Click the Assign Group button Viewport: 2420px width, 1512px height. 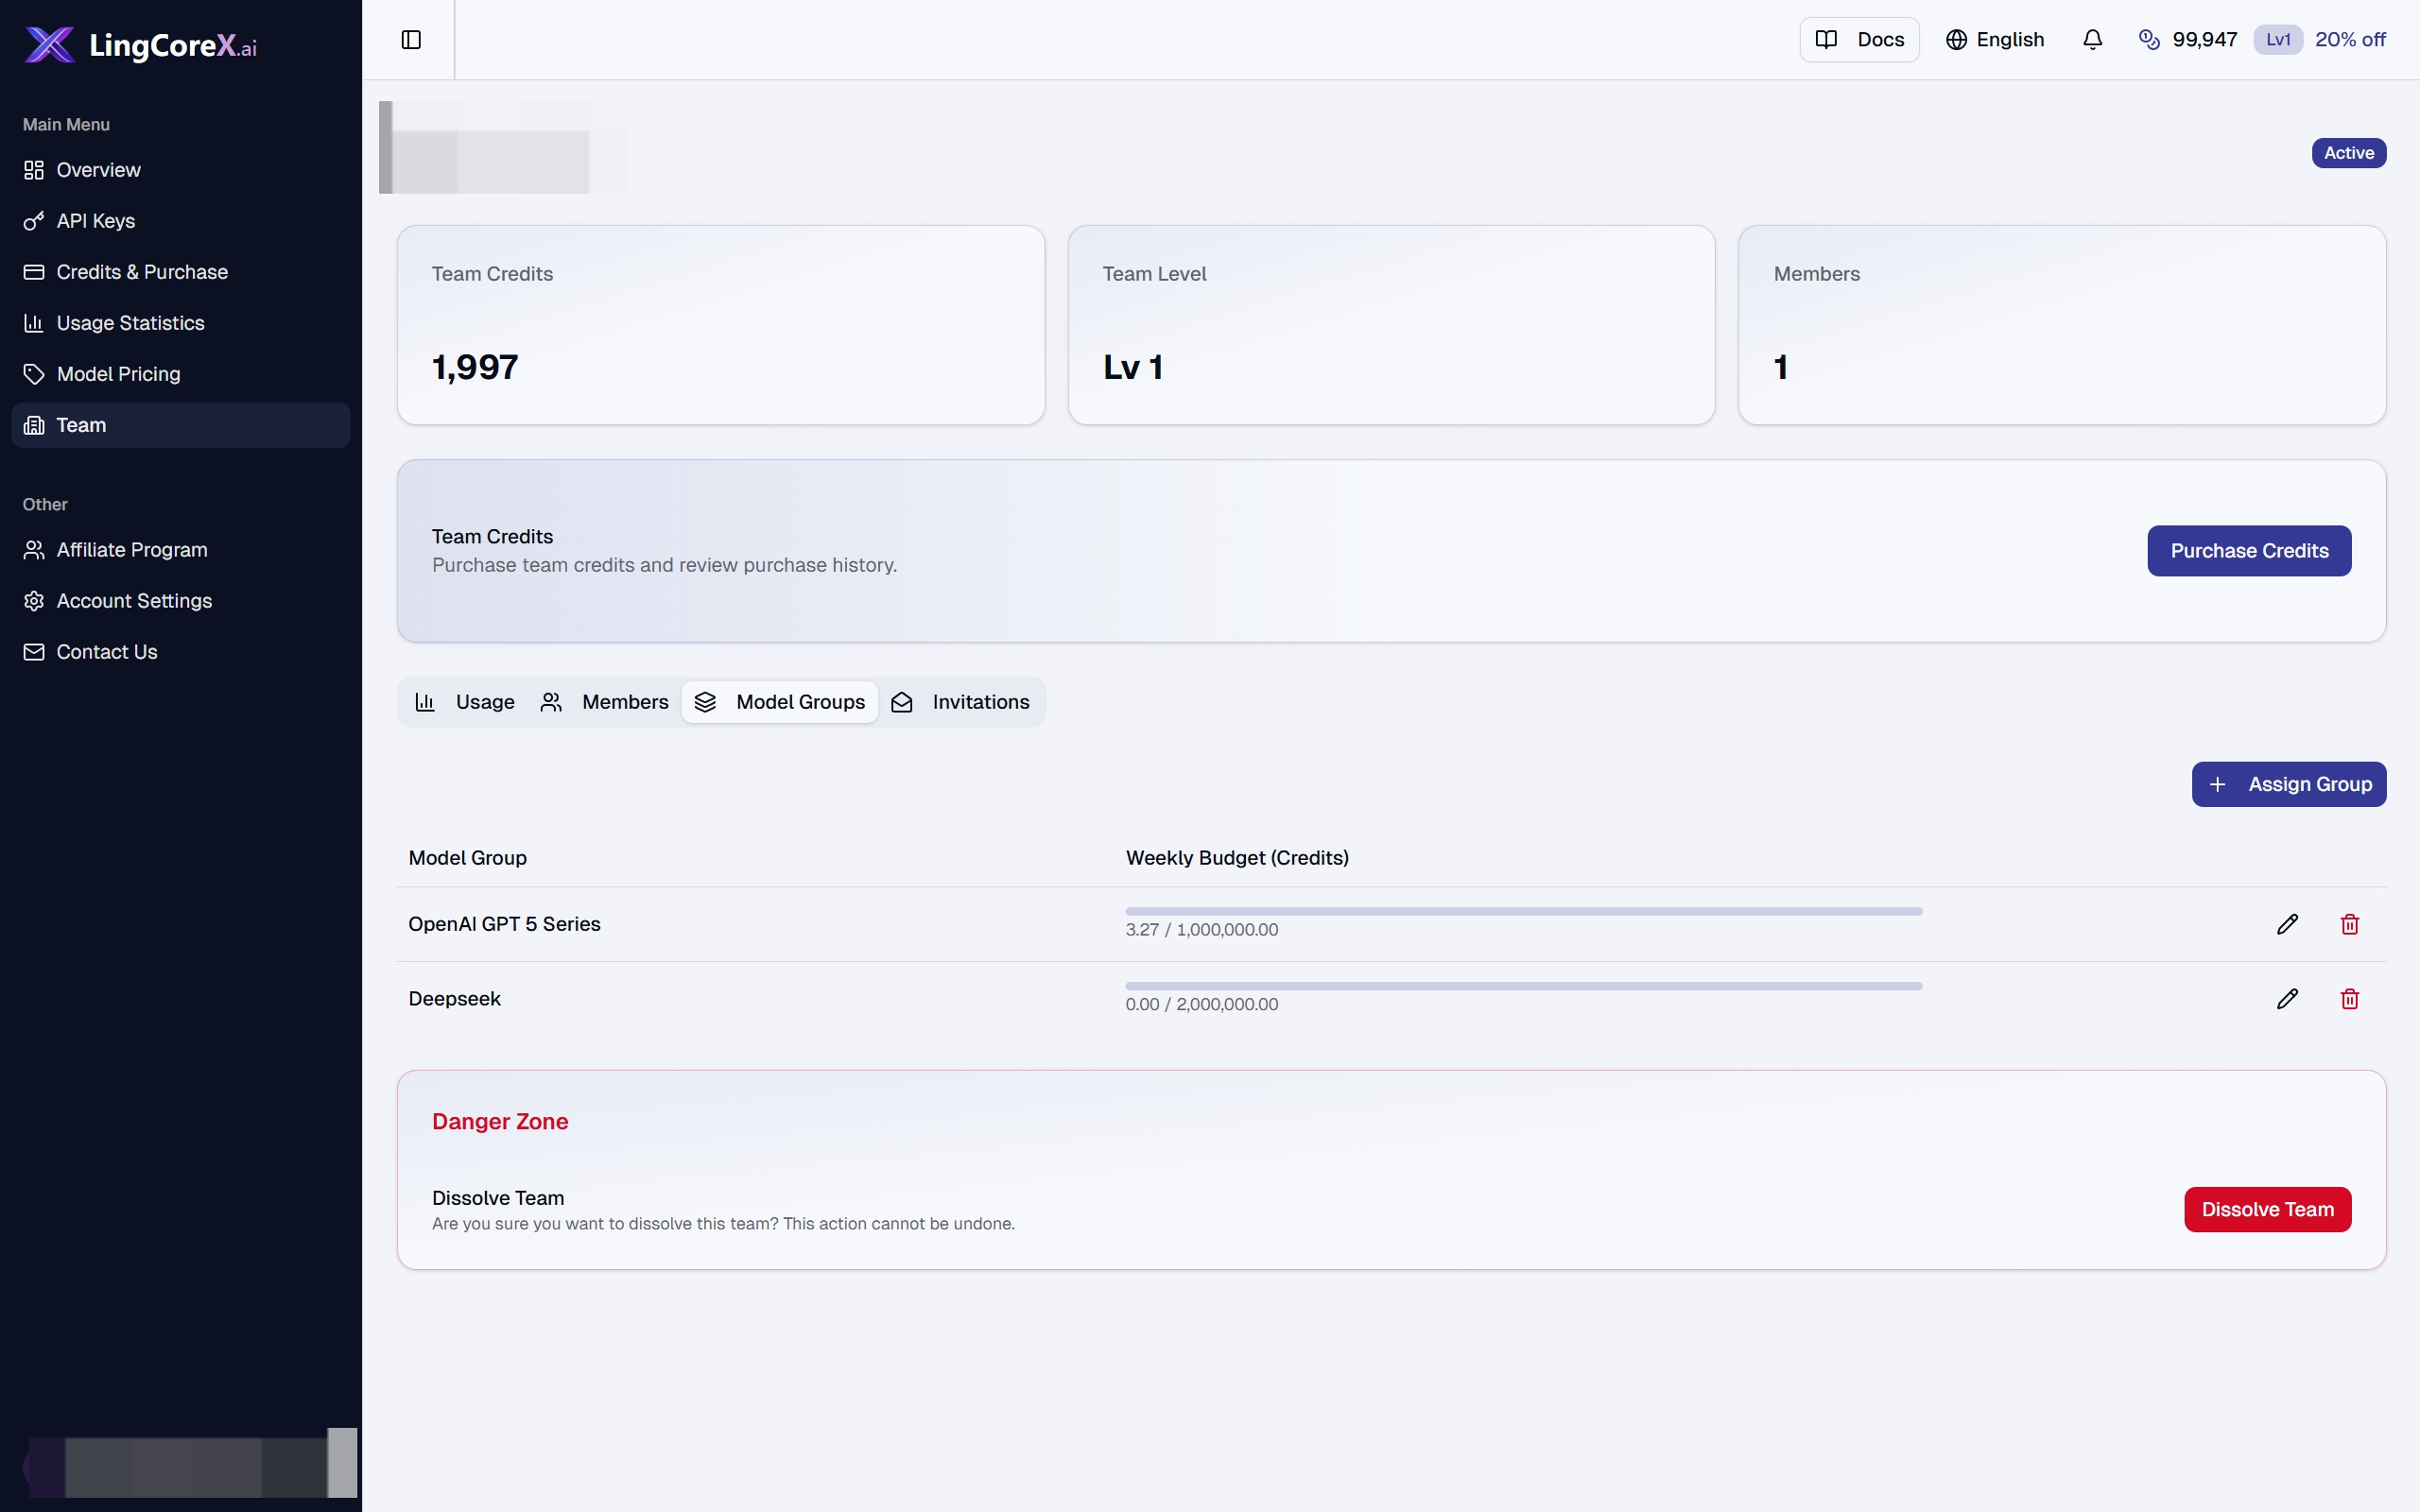click(2289, 784)
